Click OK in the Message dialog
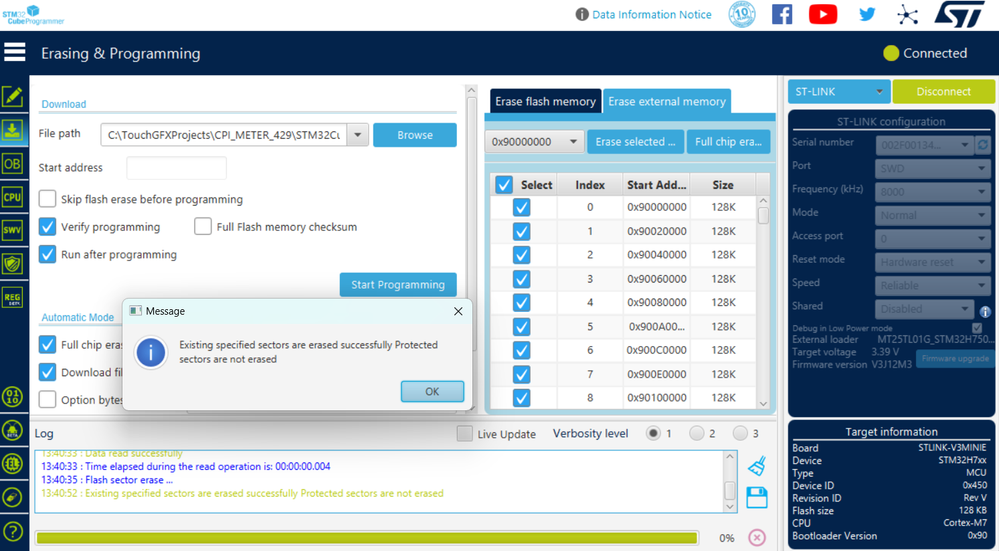This screenshot has width=999, height=551. pyautogui.click(x=432, y=391)
